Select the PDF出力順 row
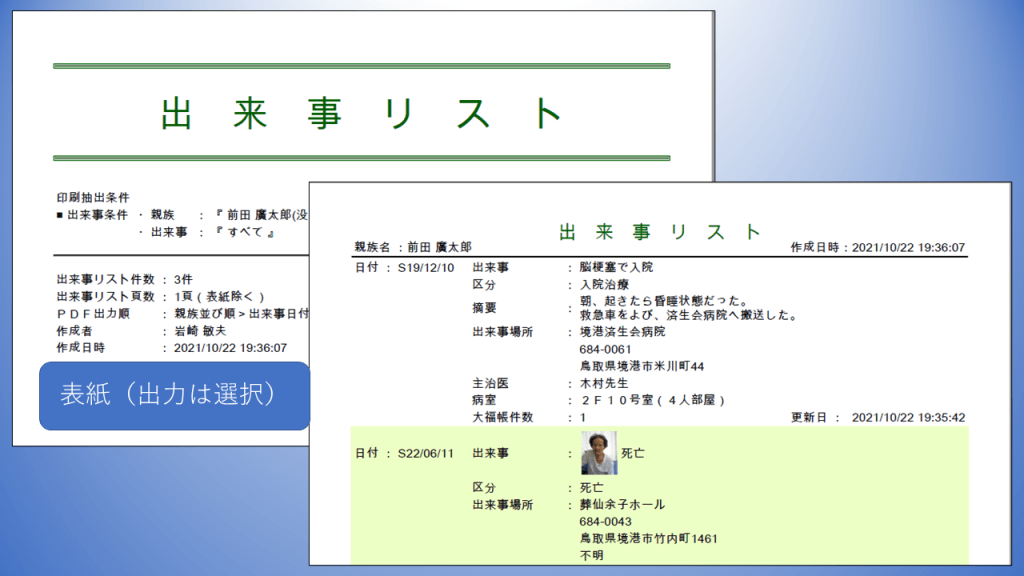Screen dimensions: 1024x576 coord(182,313)
